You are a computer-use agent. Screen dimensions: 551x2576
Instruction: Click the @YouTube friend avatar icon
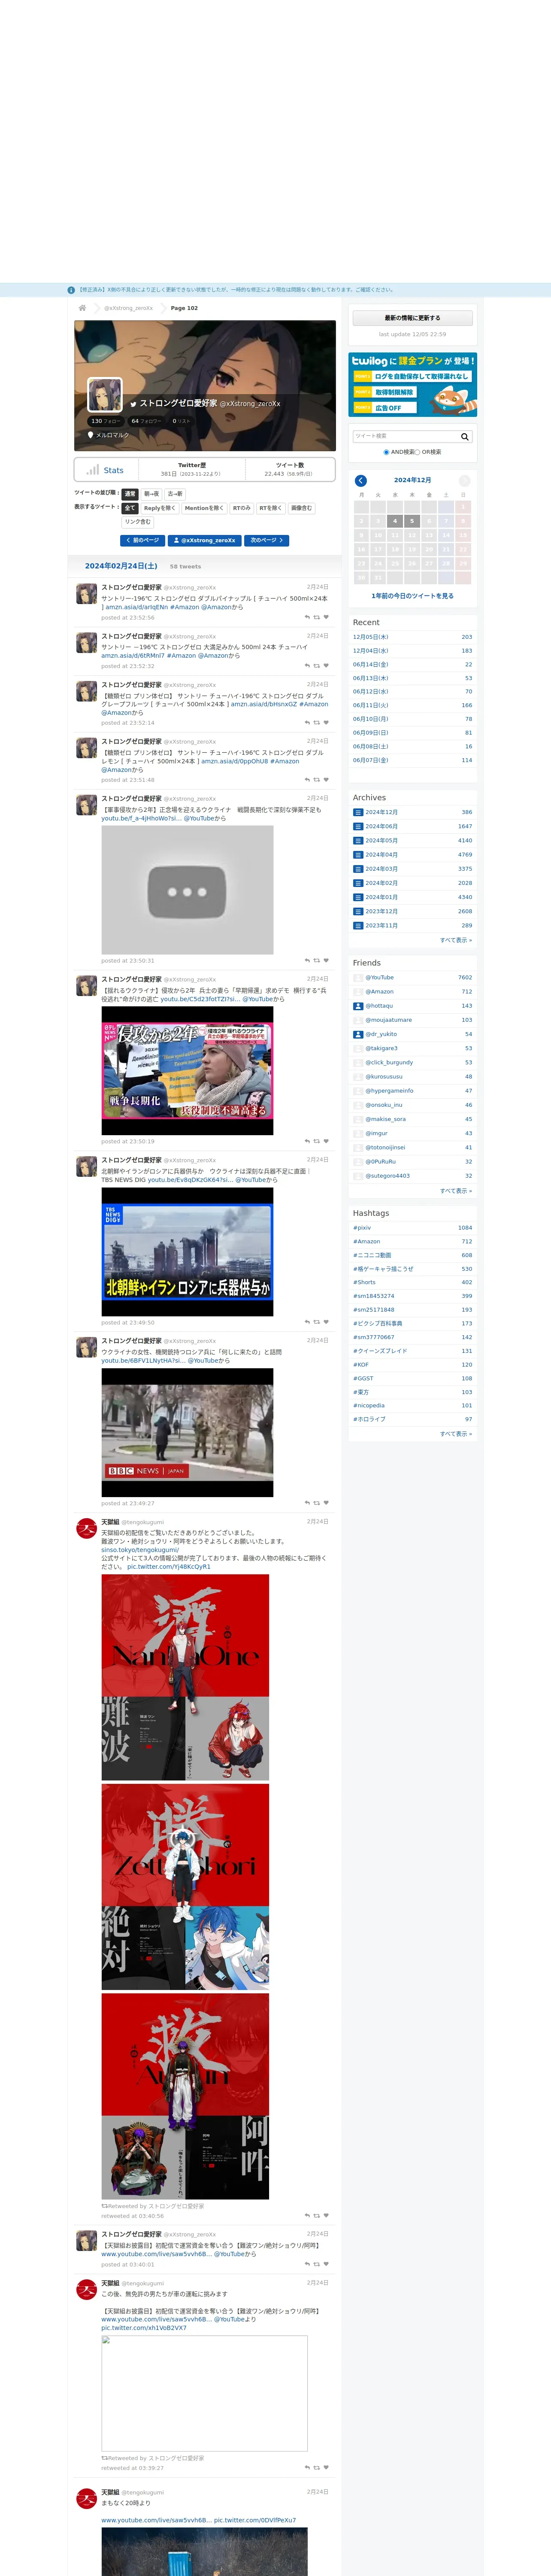coord(358,977)
